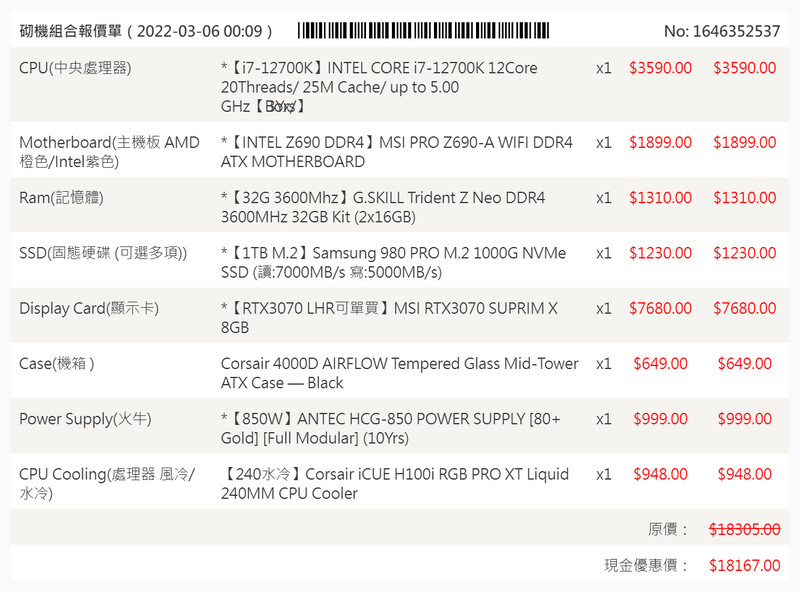
Task: Click the $7680.00 unit price for display card
Action: click(660, 308)
